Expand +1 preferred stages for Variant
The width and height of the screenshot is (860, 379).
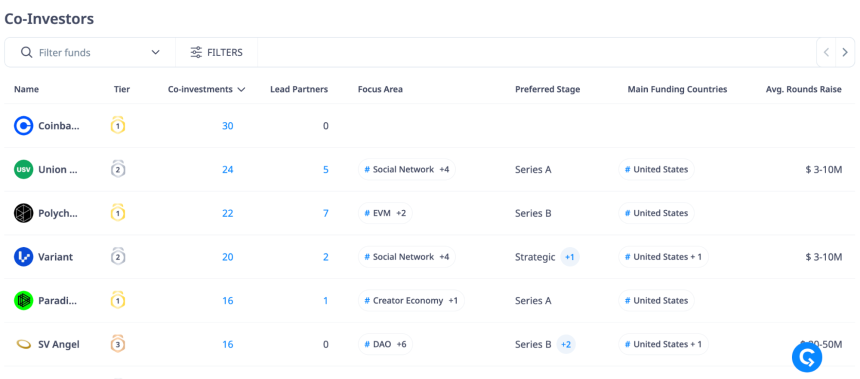pos(570,257)
